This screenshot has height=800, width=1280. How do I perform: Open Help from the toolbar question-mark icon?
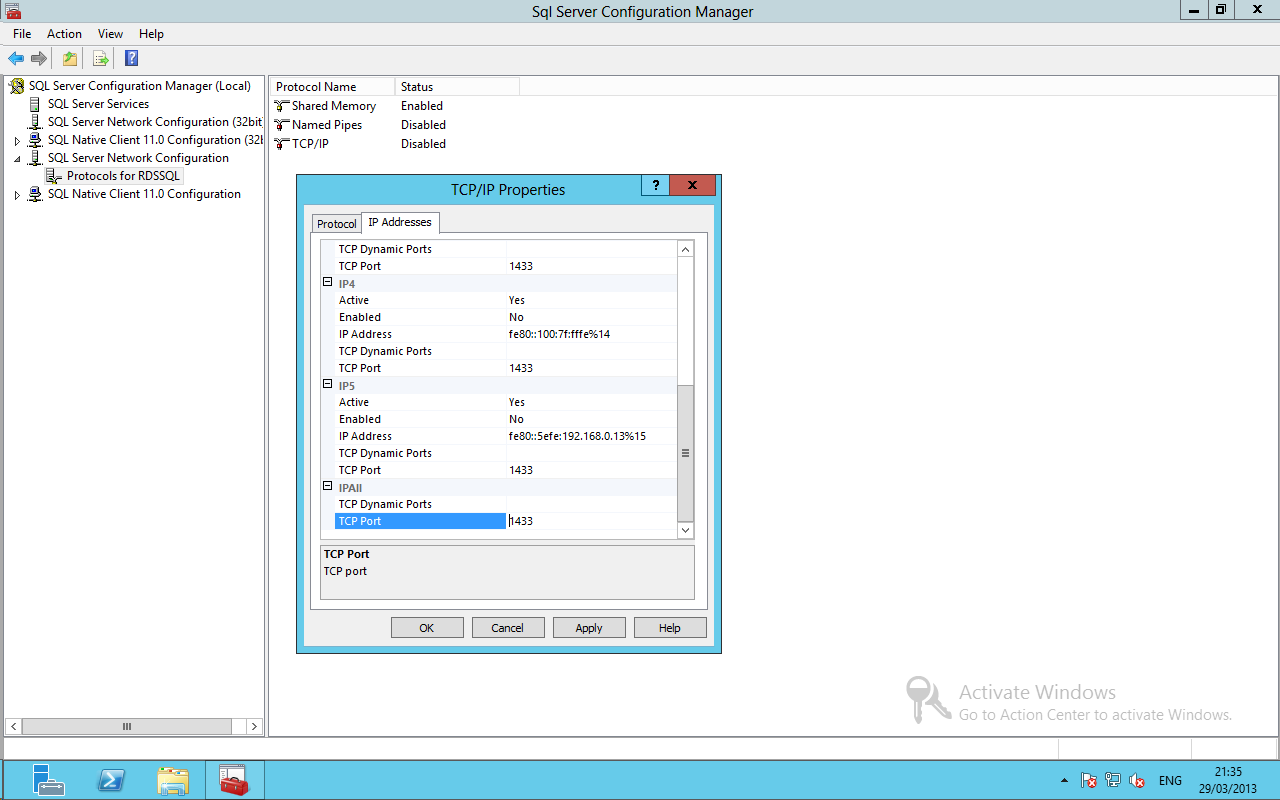click(131, 58)
